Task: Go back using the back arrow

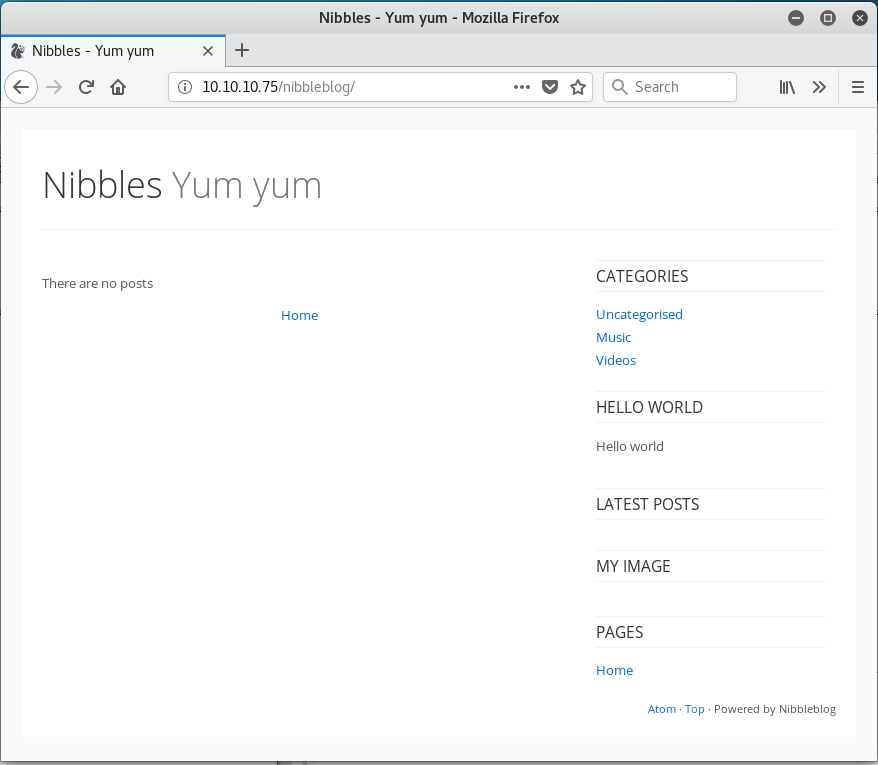Action: pos(21,87)
